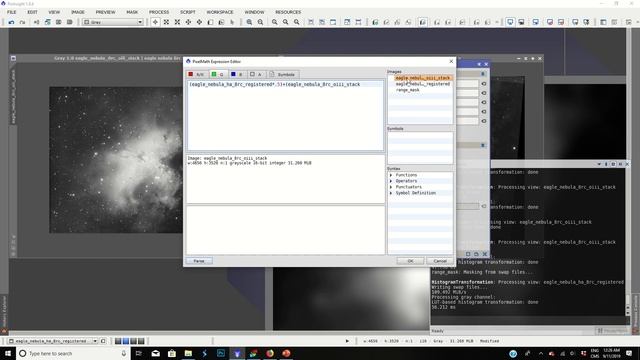The image size is (640, 360).
Task: Expand the Functions syntax group
Action: coord(391,175)
